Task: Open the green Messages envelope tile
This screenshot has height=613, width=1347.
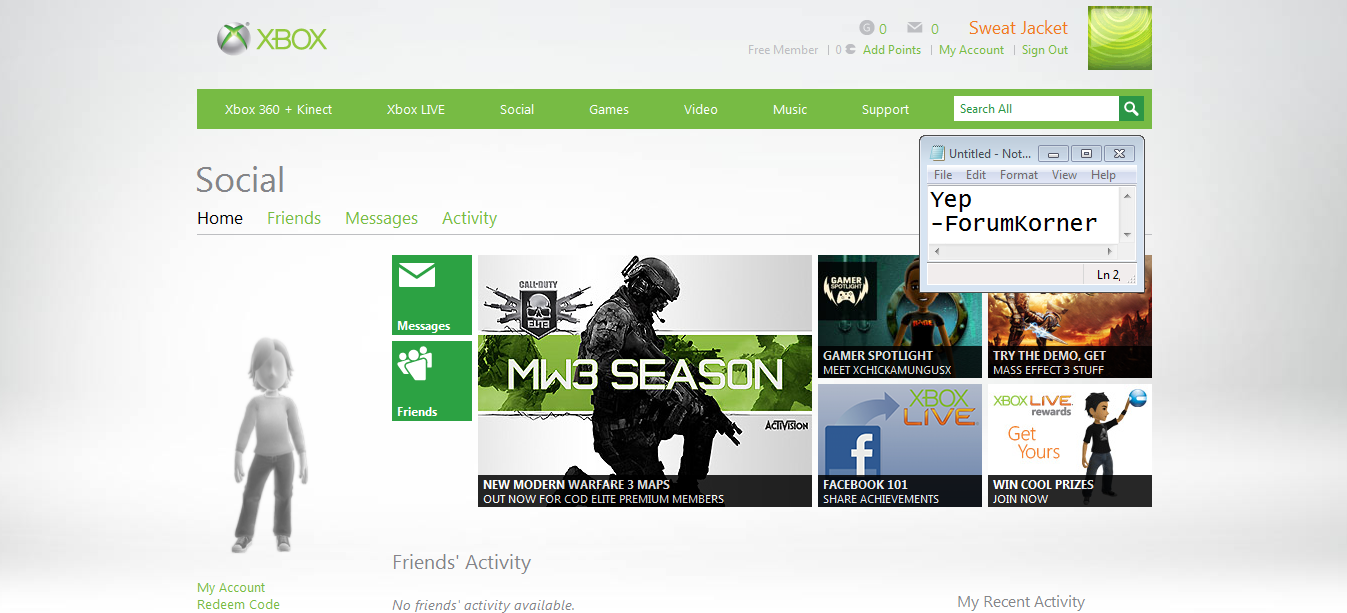Action: (x=432, y=295)
